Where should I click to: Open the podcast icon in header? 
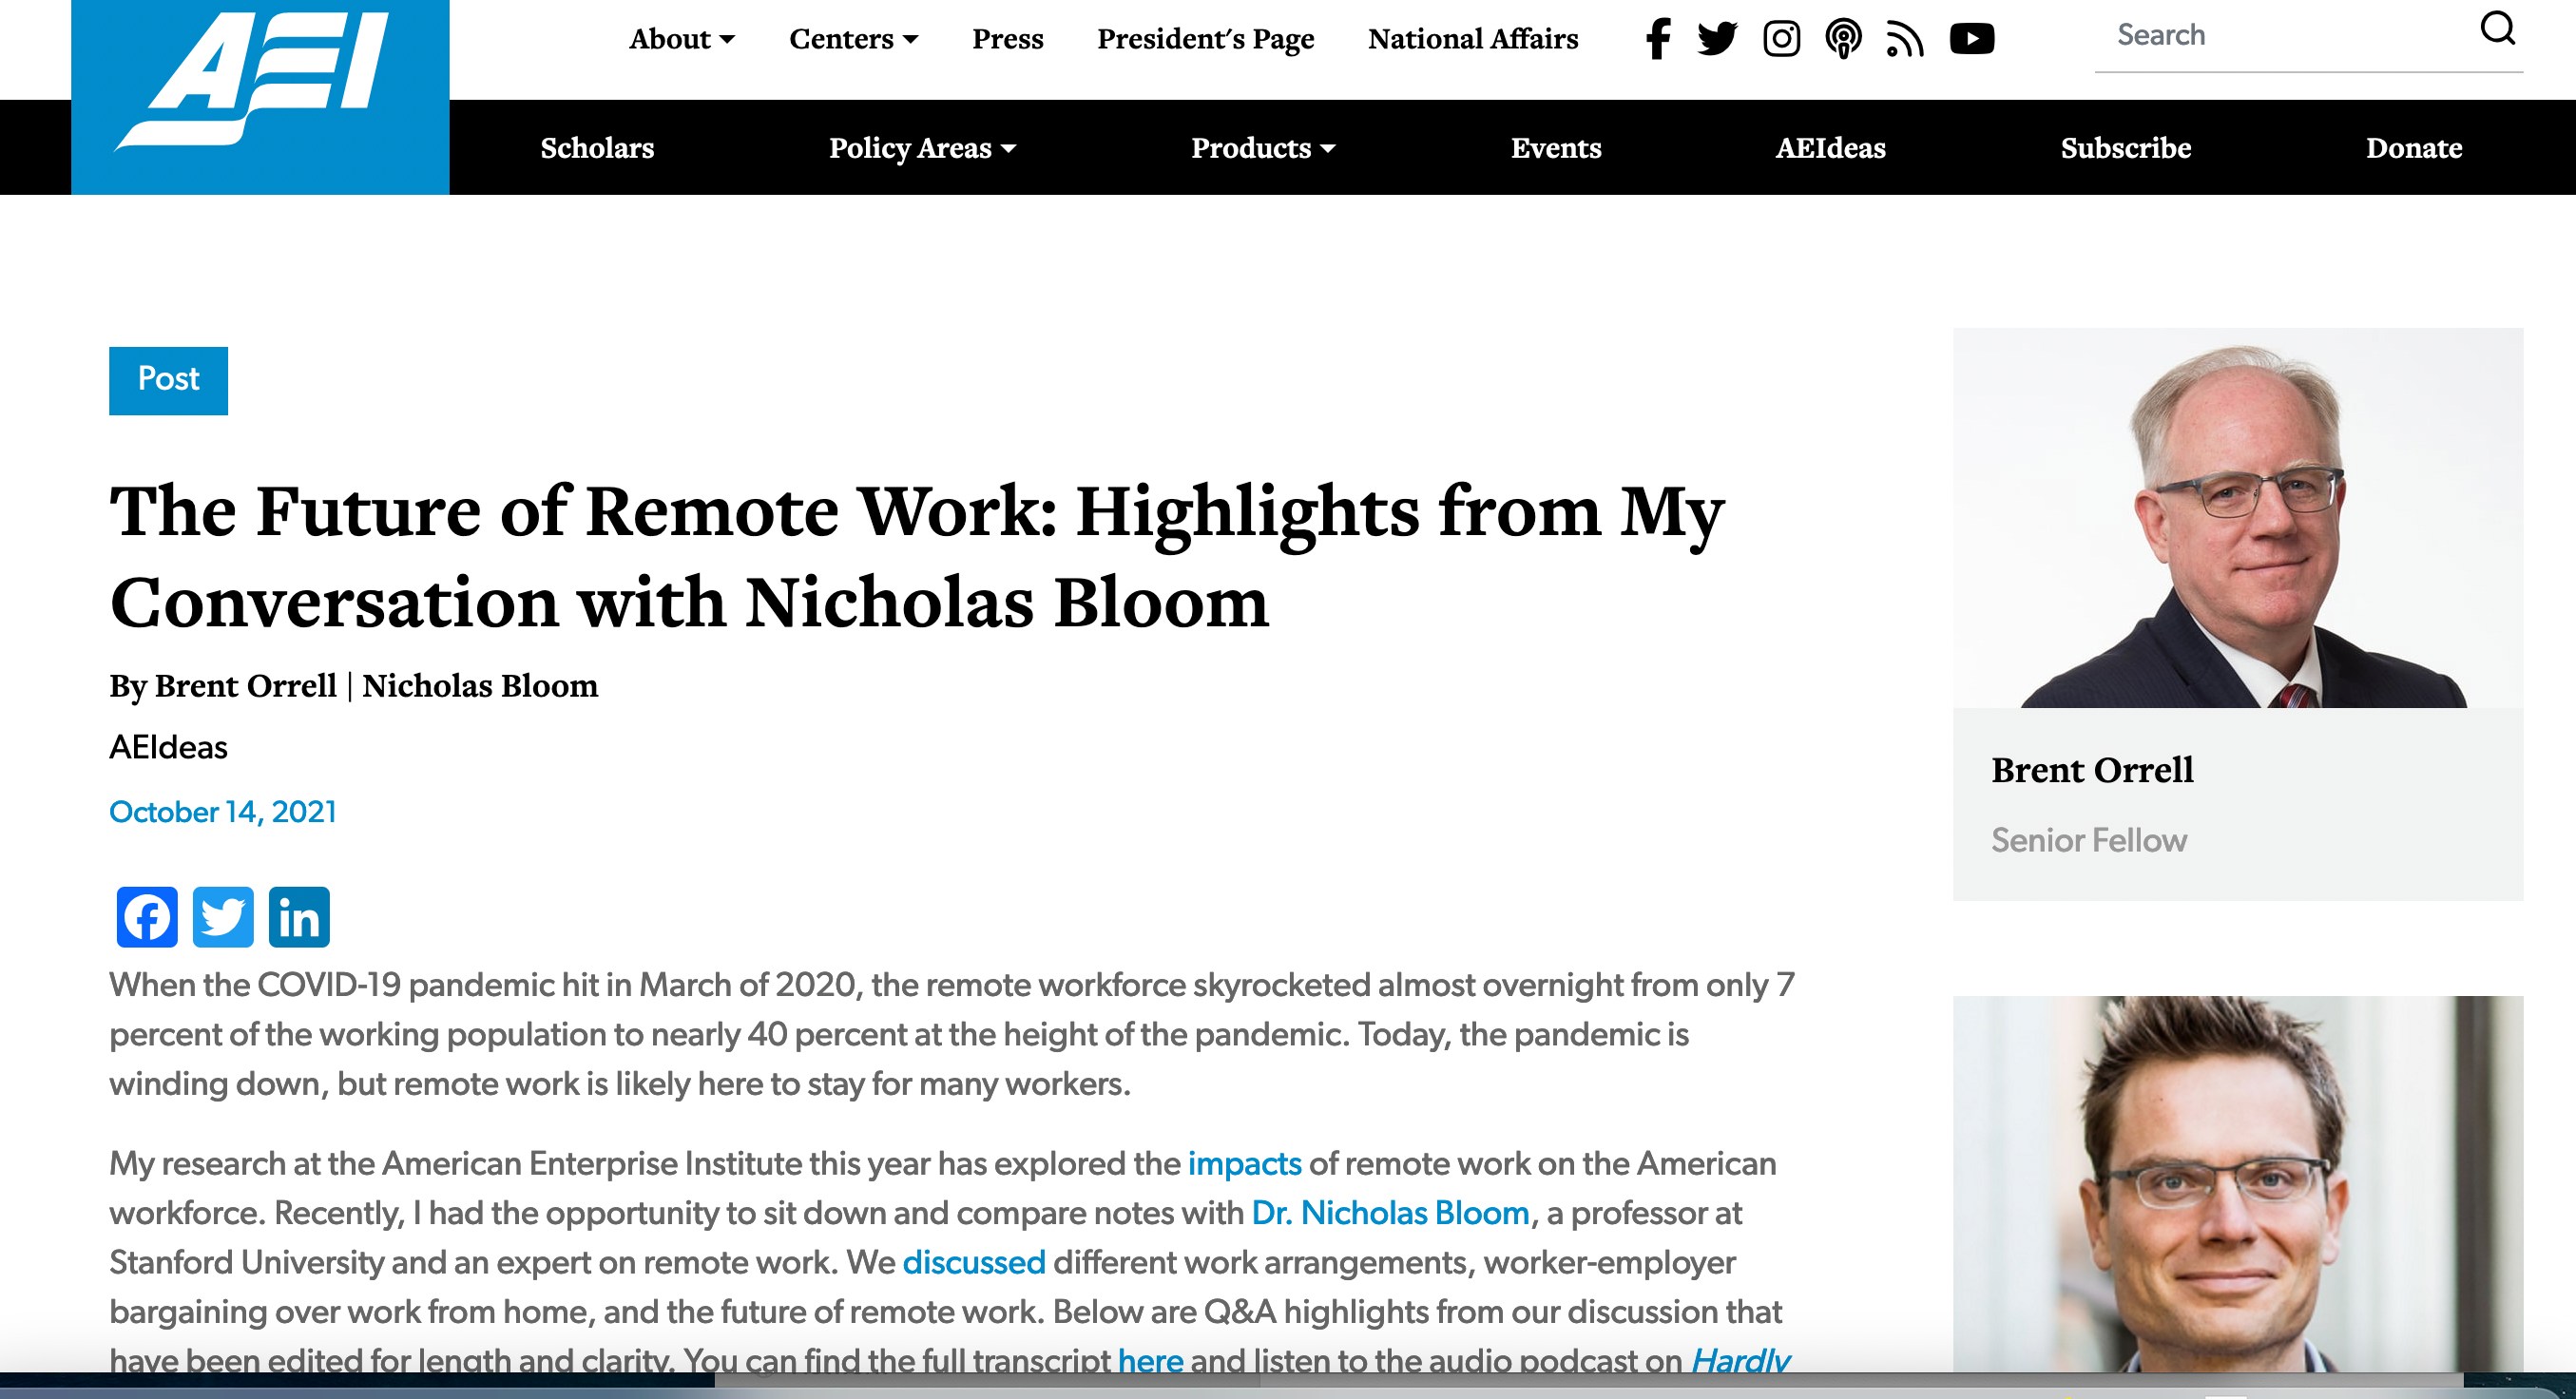1843,39
